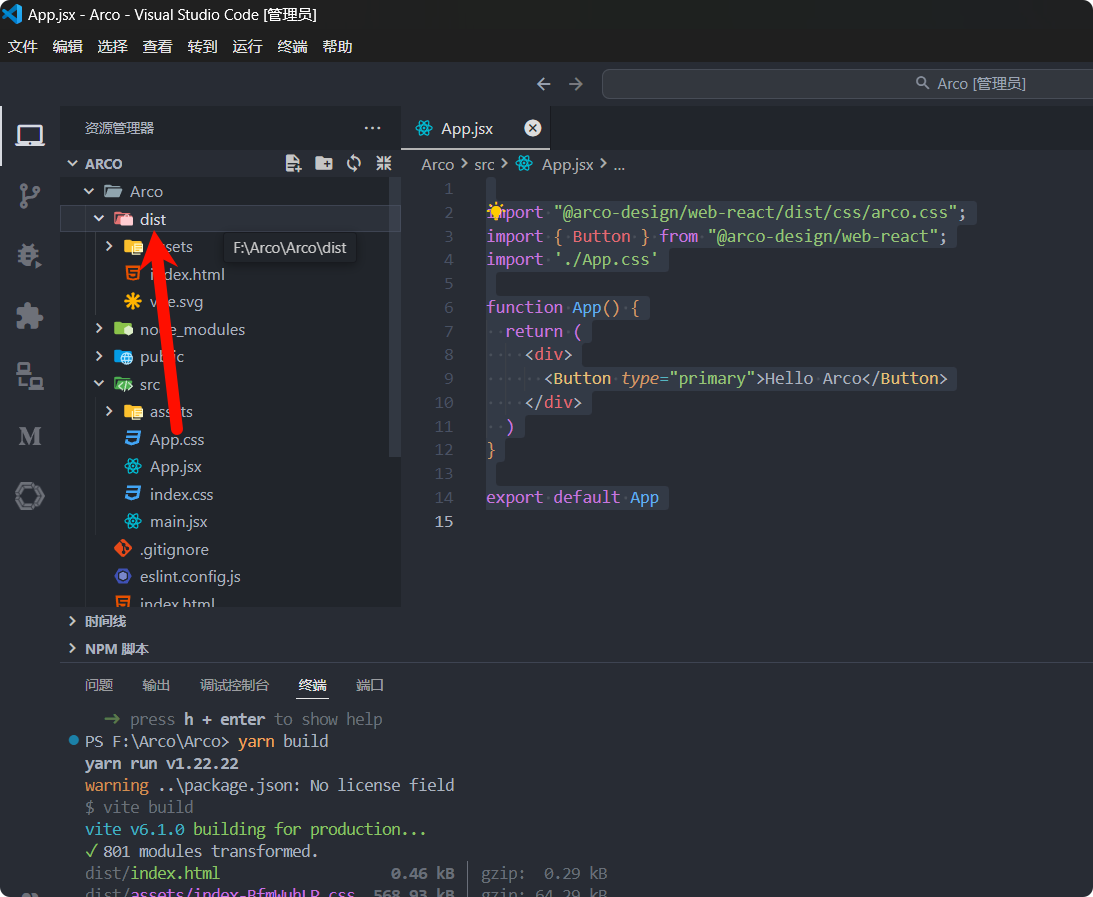Screen dimensions: 1093x897
Task: Open the 终端 menu
Action: point(292,47)
